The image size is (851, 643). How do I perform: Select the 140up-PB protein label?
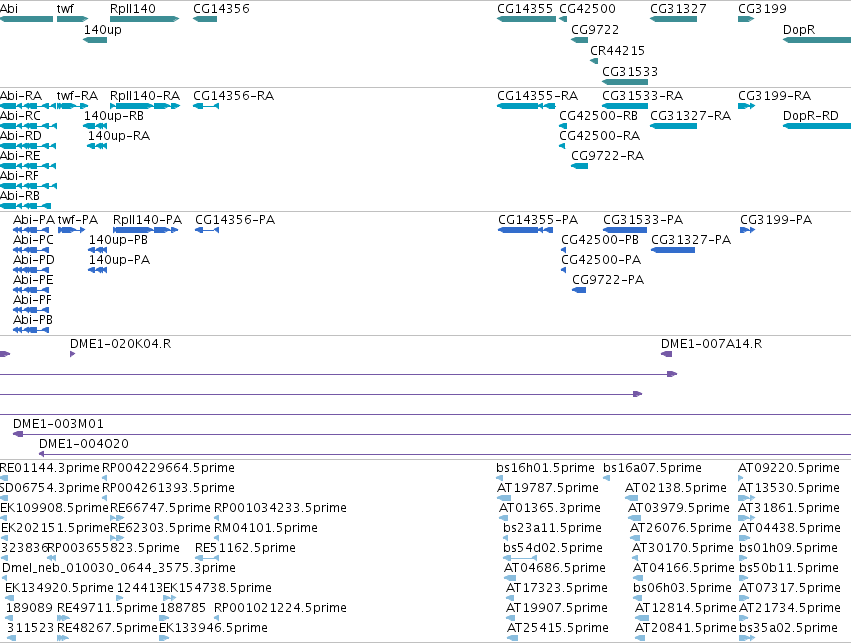pyautogui.click(x=118, y=240)
